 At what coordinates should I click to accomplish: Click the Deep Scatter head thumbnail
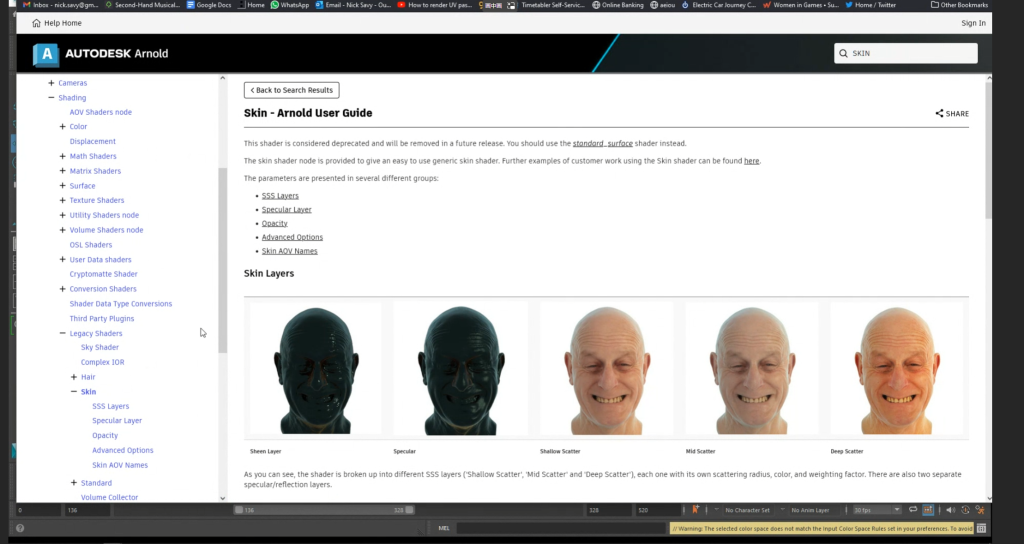pos(898,370)
